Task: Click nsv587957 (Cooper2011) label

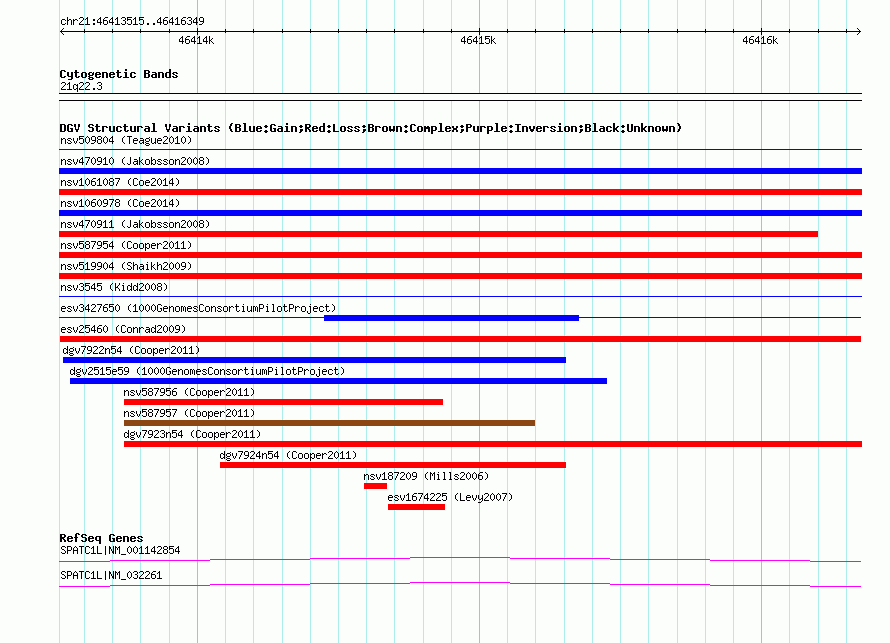Action: tap(189, 413)
